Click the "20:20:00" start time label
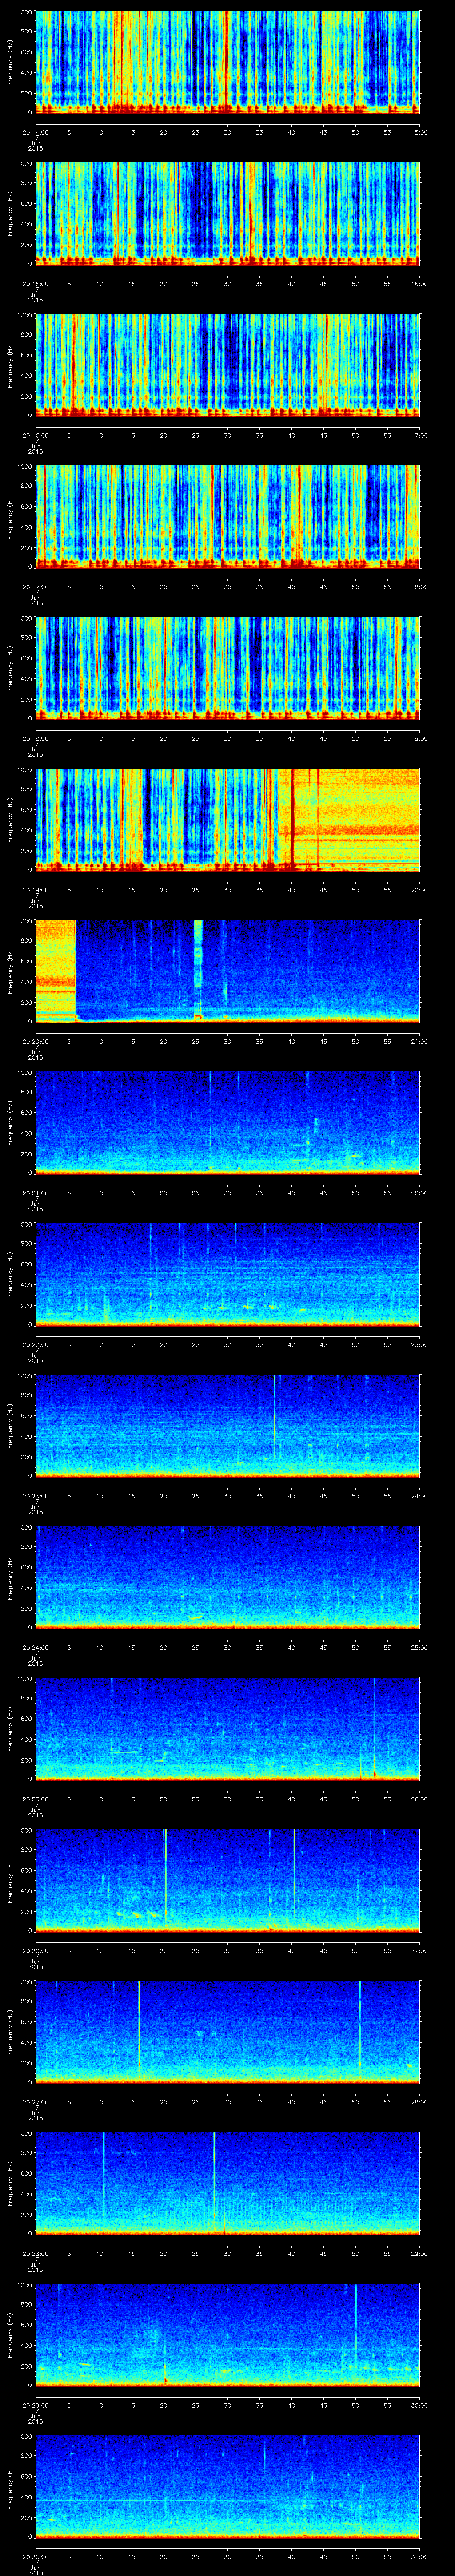 point(36,1041)
